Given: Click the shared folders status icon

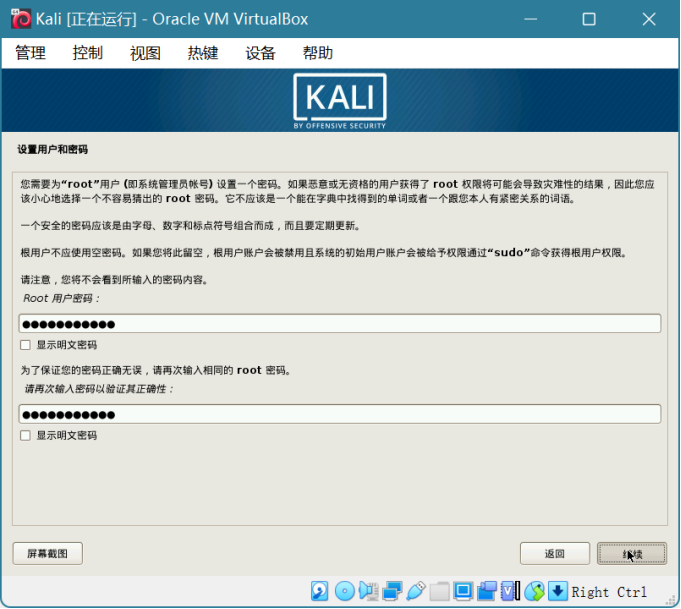Looking at the screenshot, I should 440,592.
